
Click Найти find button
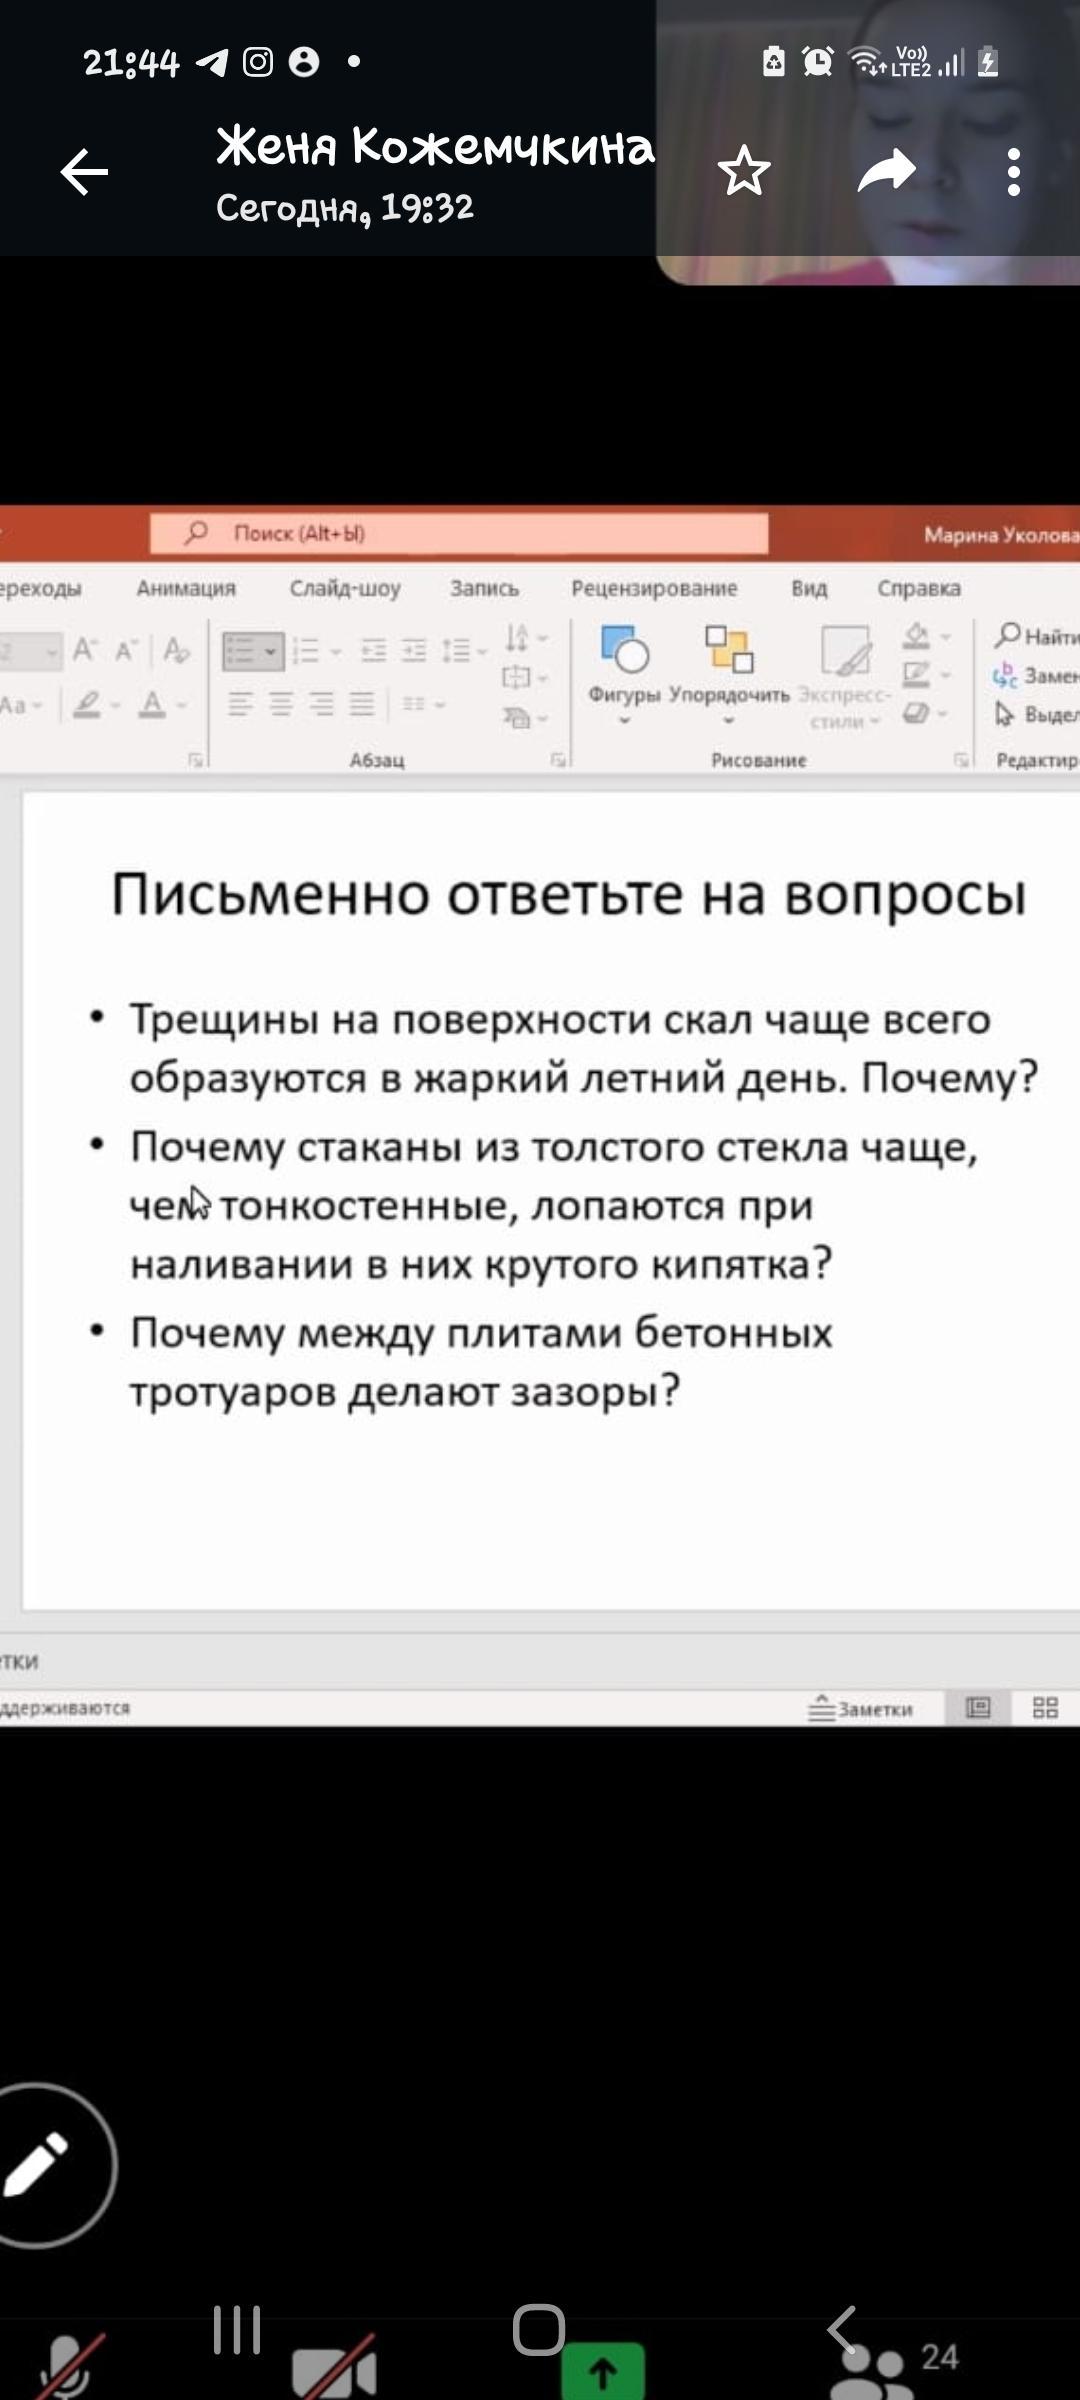1037,636
